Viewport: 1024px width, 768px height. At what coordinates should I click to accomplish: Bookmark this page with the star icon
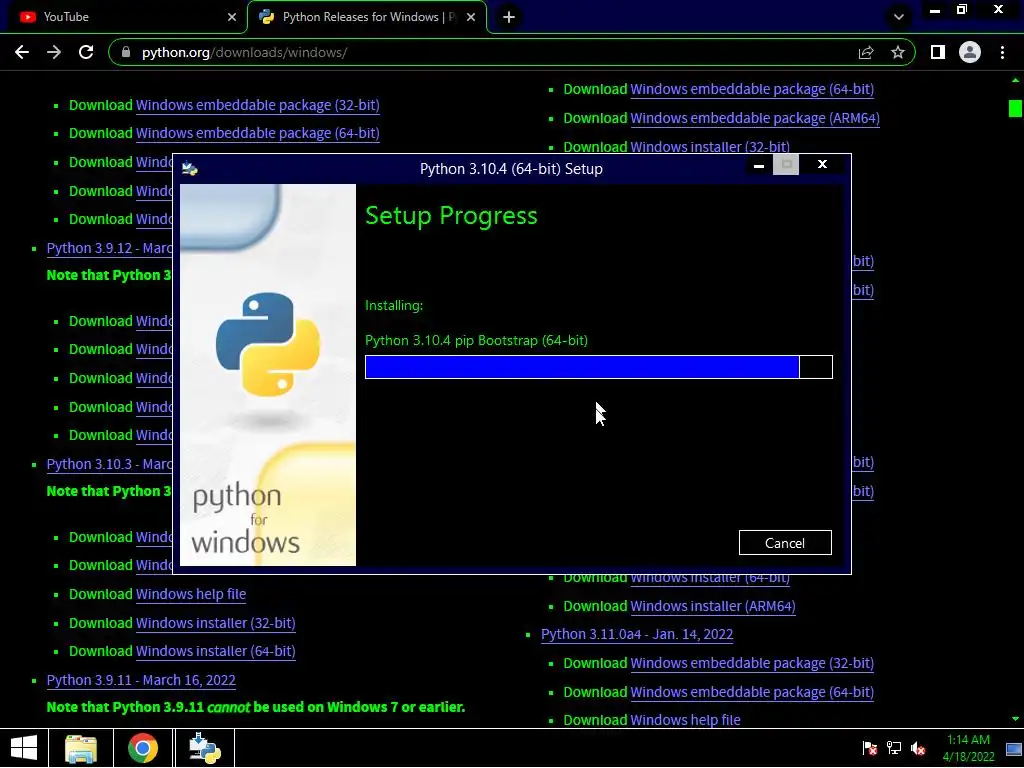(898, 52)
